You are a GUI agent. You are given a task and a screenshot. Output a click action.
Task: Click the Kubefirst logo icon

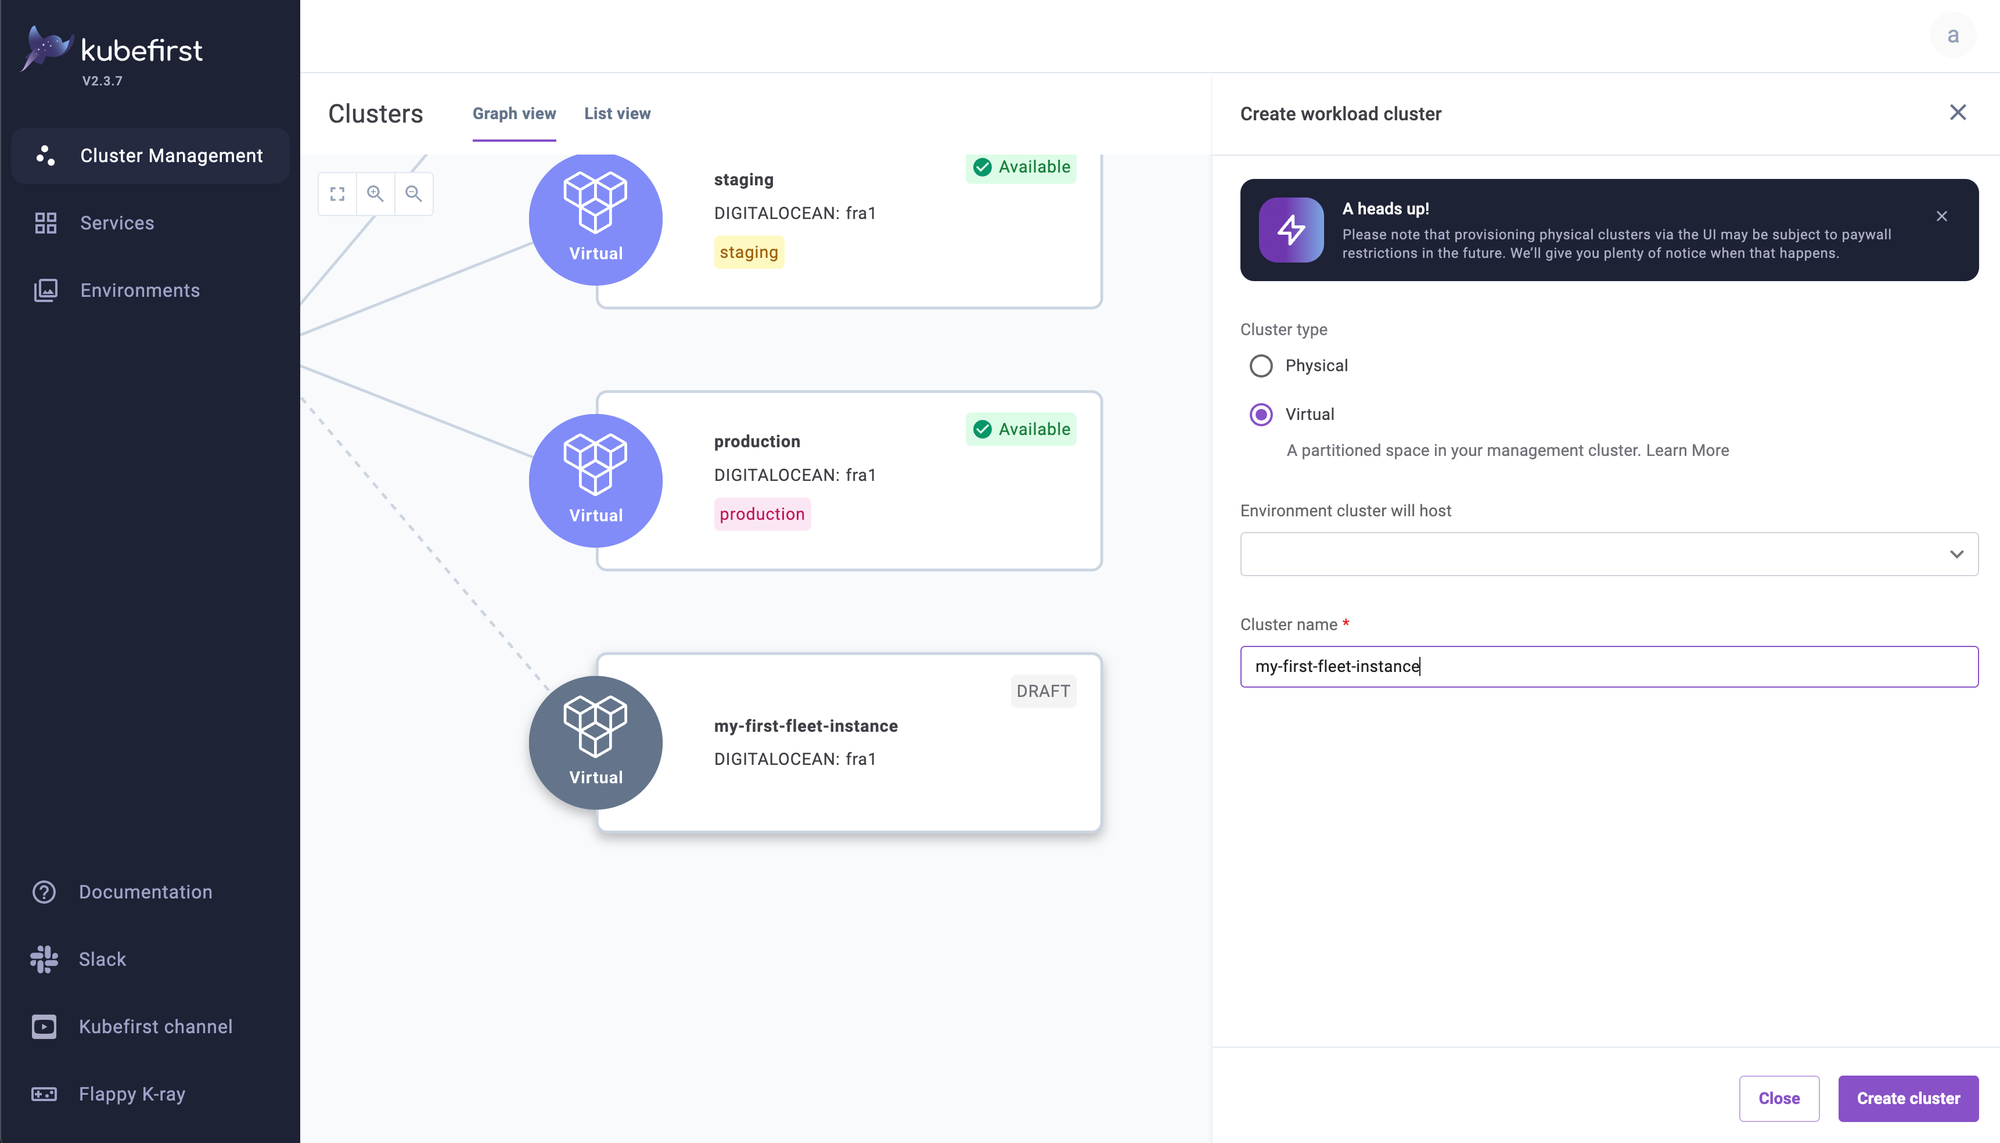48,48
